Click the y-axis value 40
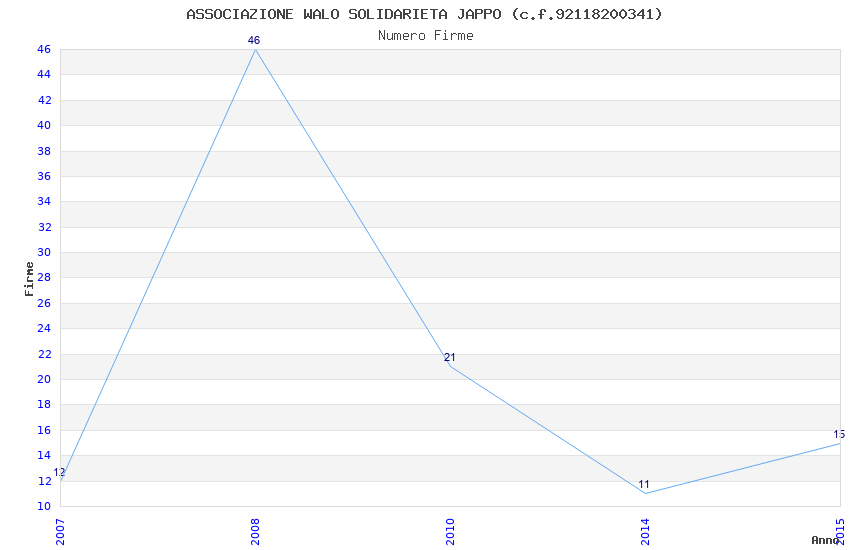The image size is (850, 550). coord(44,125)
